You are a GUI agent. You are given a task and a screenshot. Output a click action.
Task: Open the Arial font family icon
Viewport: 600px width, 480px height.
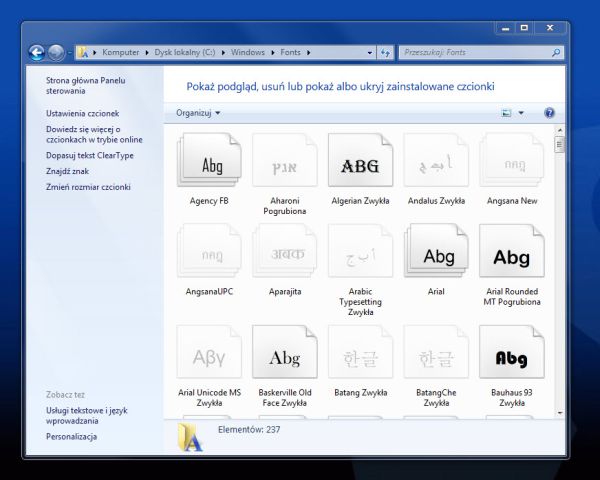pos(436,251)
